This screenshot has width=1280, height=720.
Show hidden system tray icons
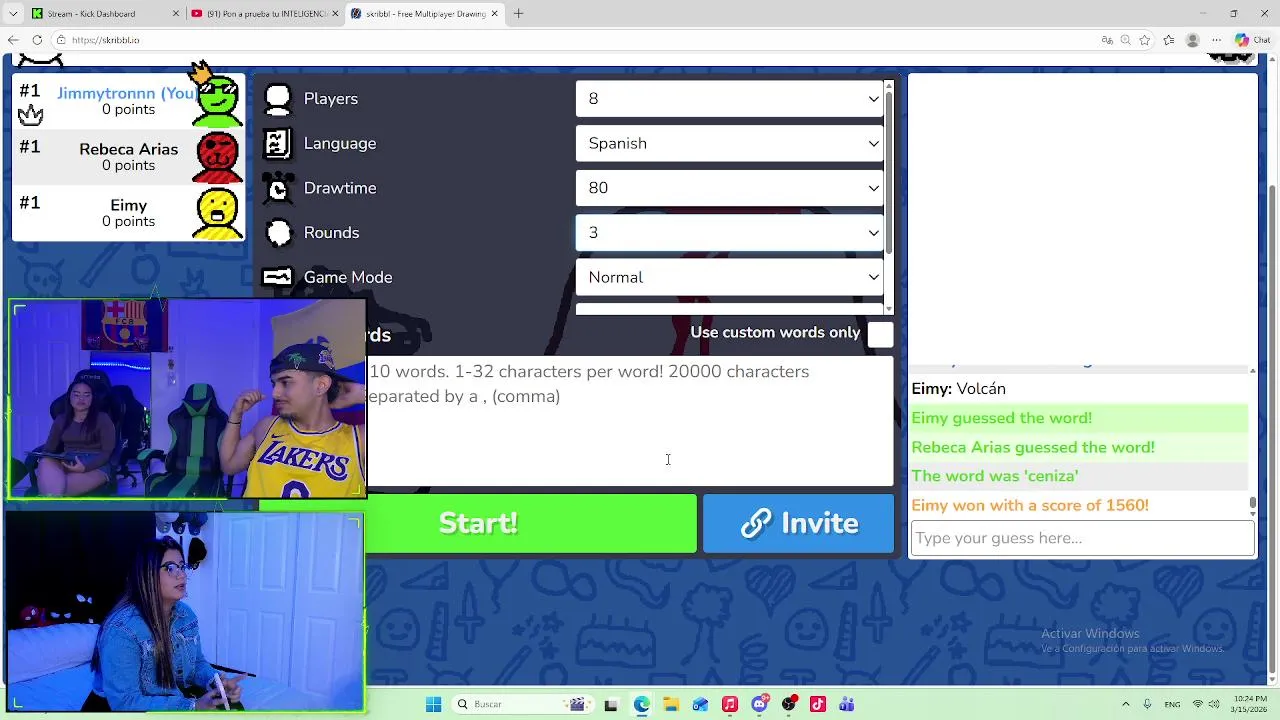pos(1126,704)
